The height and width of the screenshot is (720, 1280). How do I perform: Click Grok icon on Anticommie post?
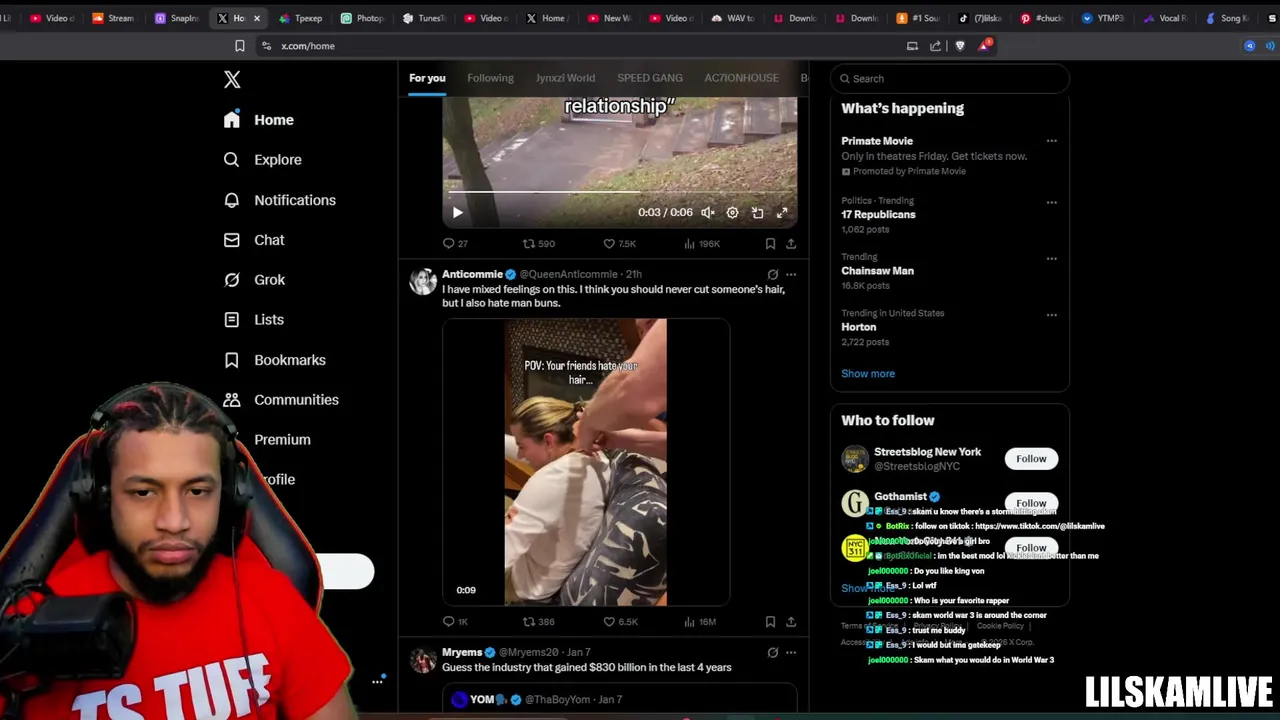pyautogui.click(x=772, y=274)
